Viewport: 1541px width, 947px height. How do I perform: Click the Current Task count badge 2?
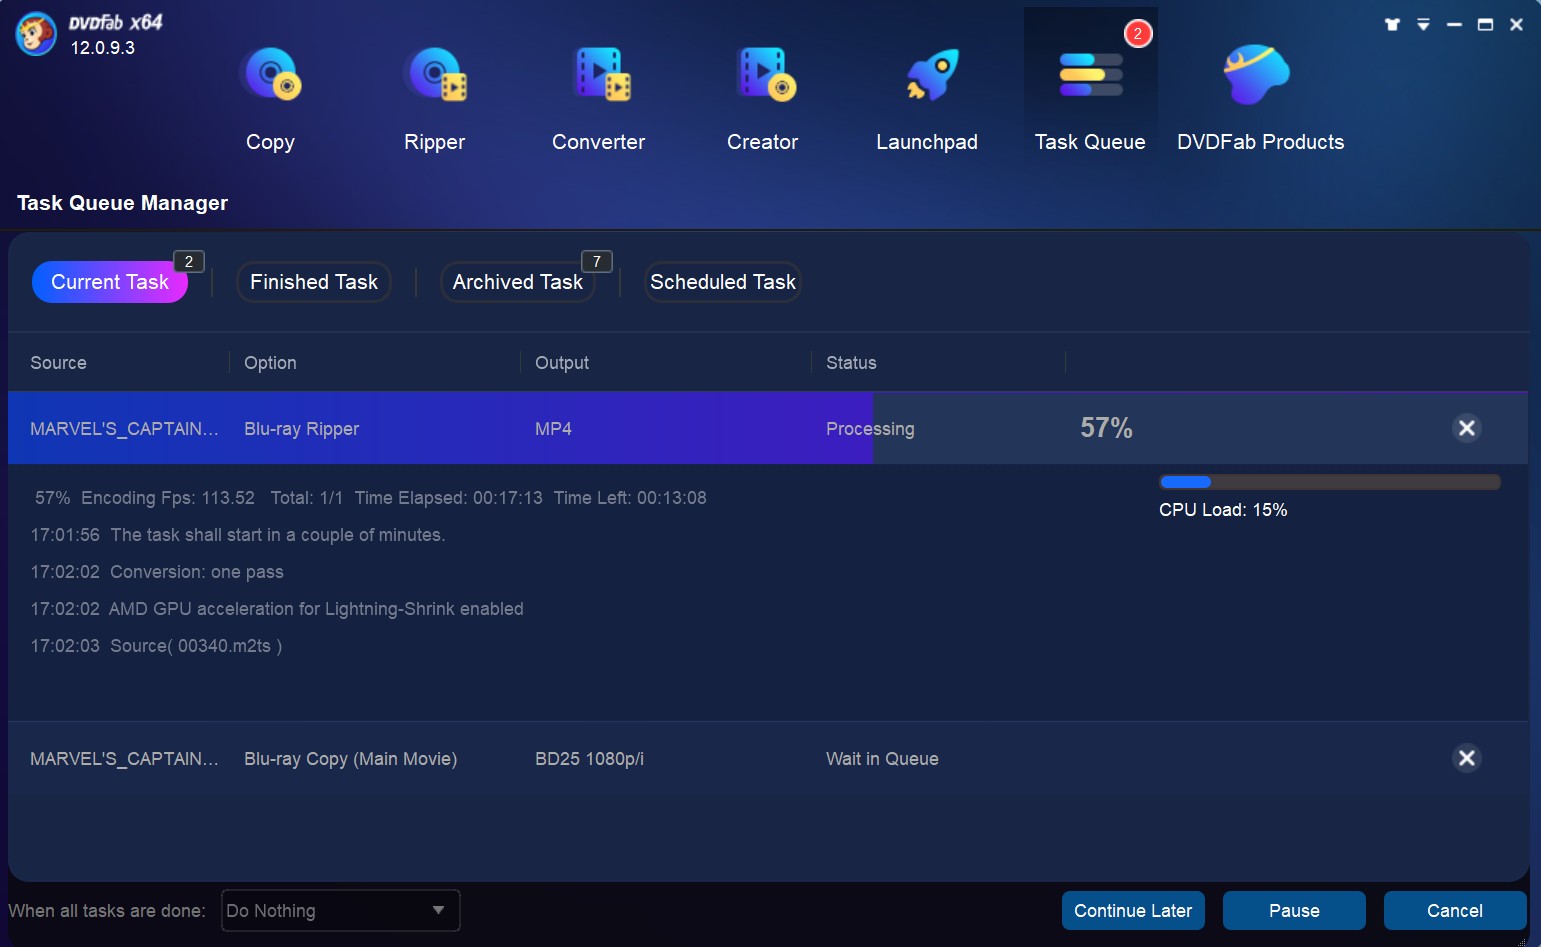189,261
